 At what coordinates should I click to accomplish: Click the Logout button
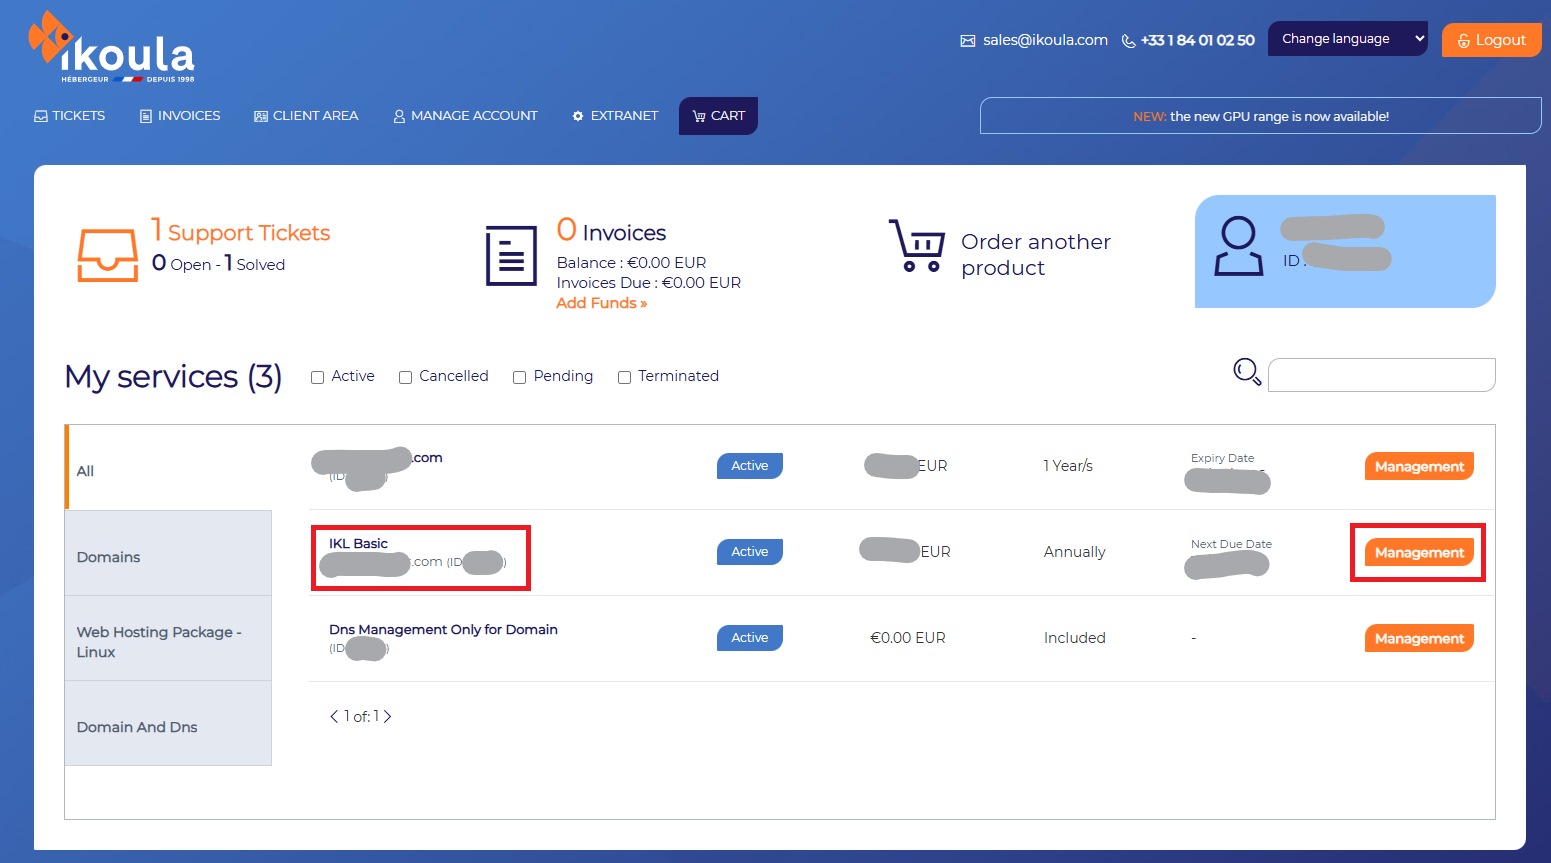point(1491,40)
